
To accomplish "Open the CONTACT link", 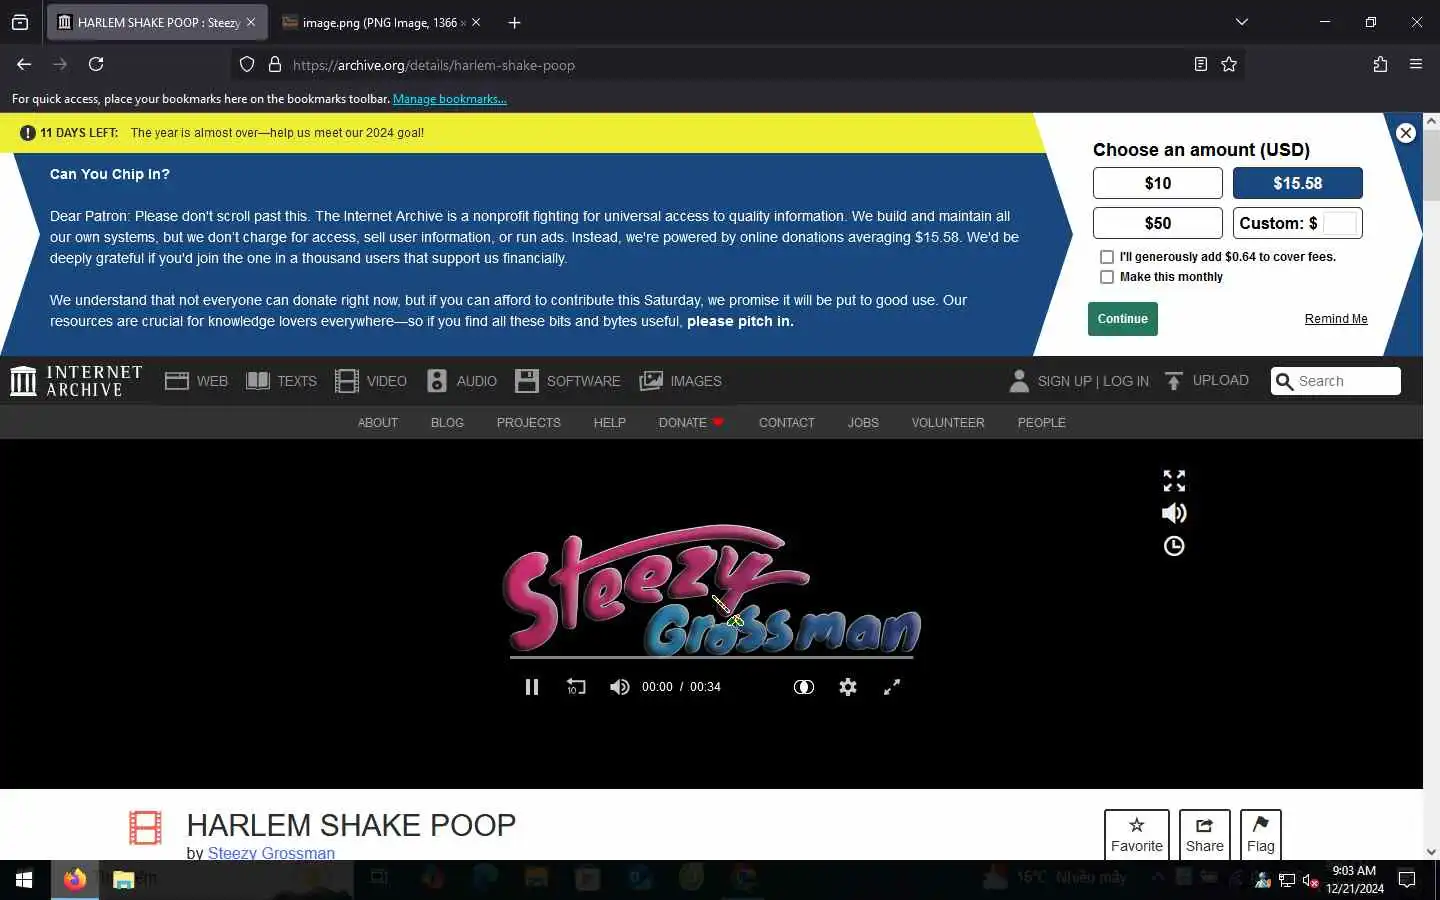I will click(787, 423).
